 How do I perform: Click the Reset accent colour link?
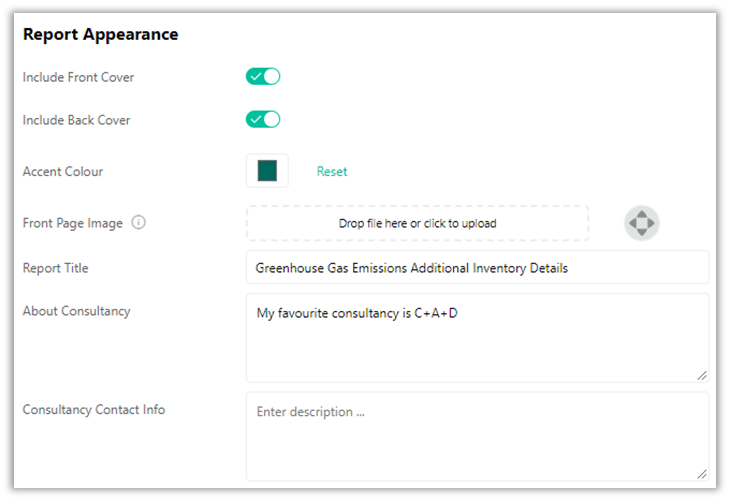(332, 171)
